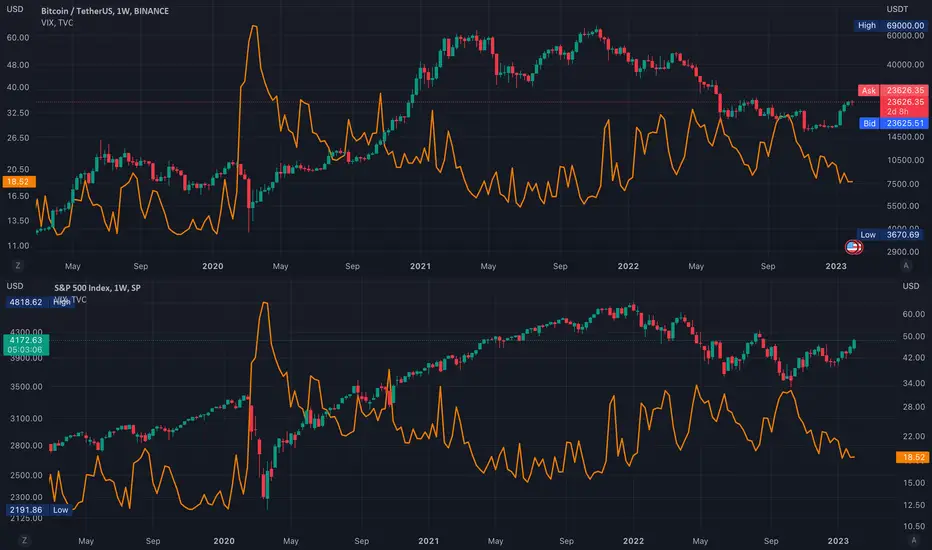Click 2020 on the Bitcoin chart time axis
This screenshot has height=550, width=932.
(x=213, y=266)
